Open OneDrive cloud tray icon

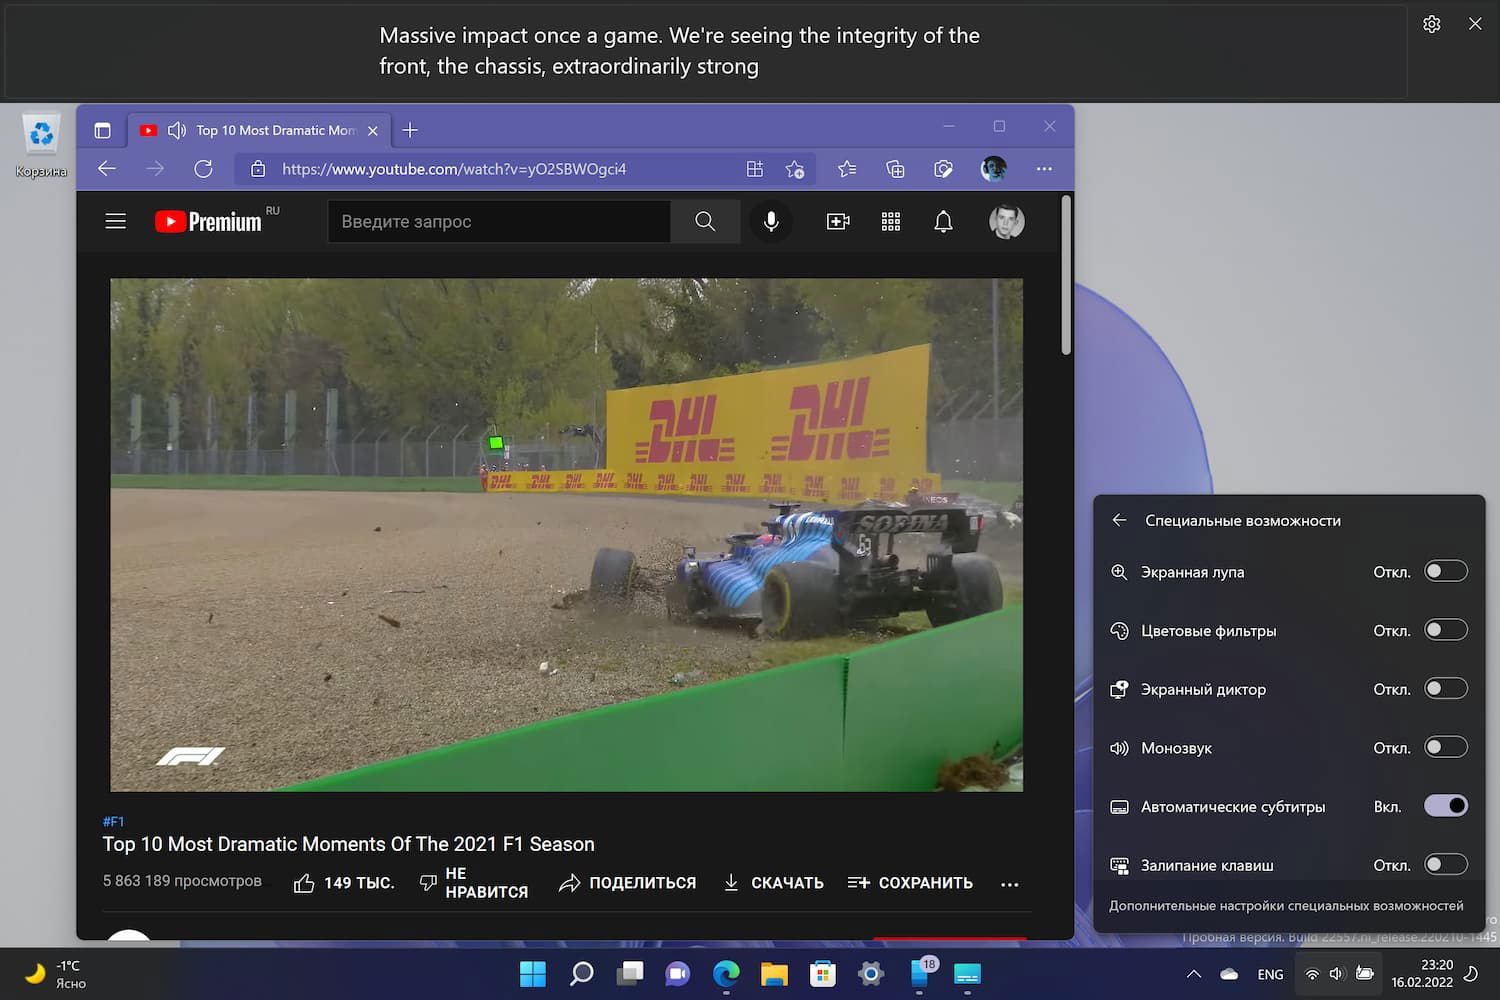pos(1230,974)
